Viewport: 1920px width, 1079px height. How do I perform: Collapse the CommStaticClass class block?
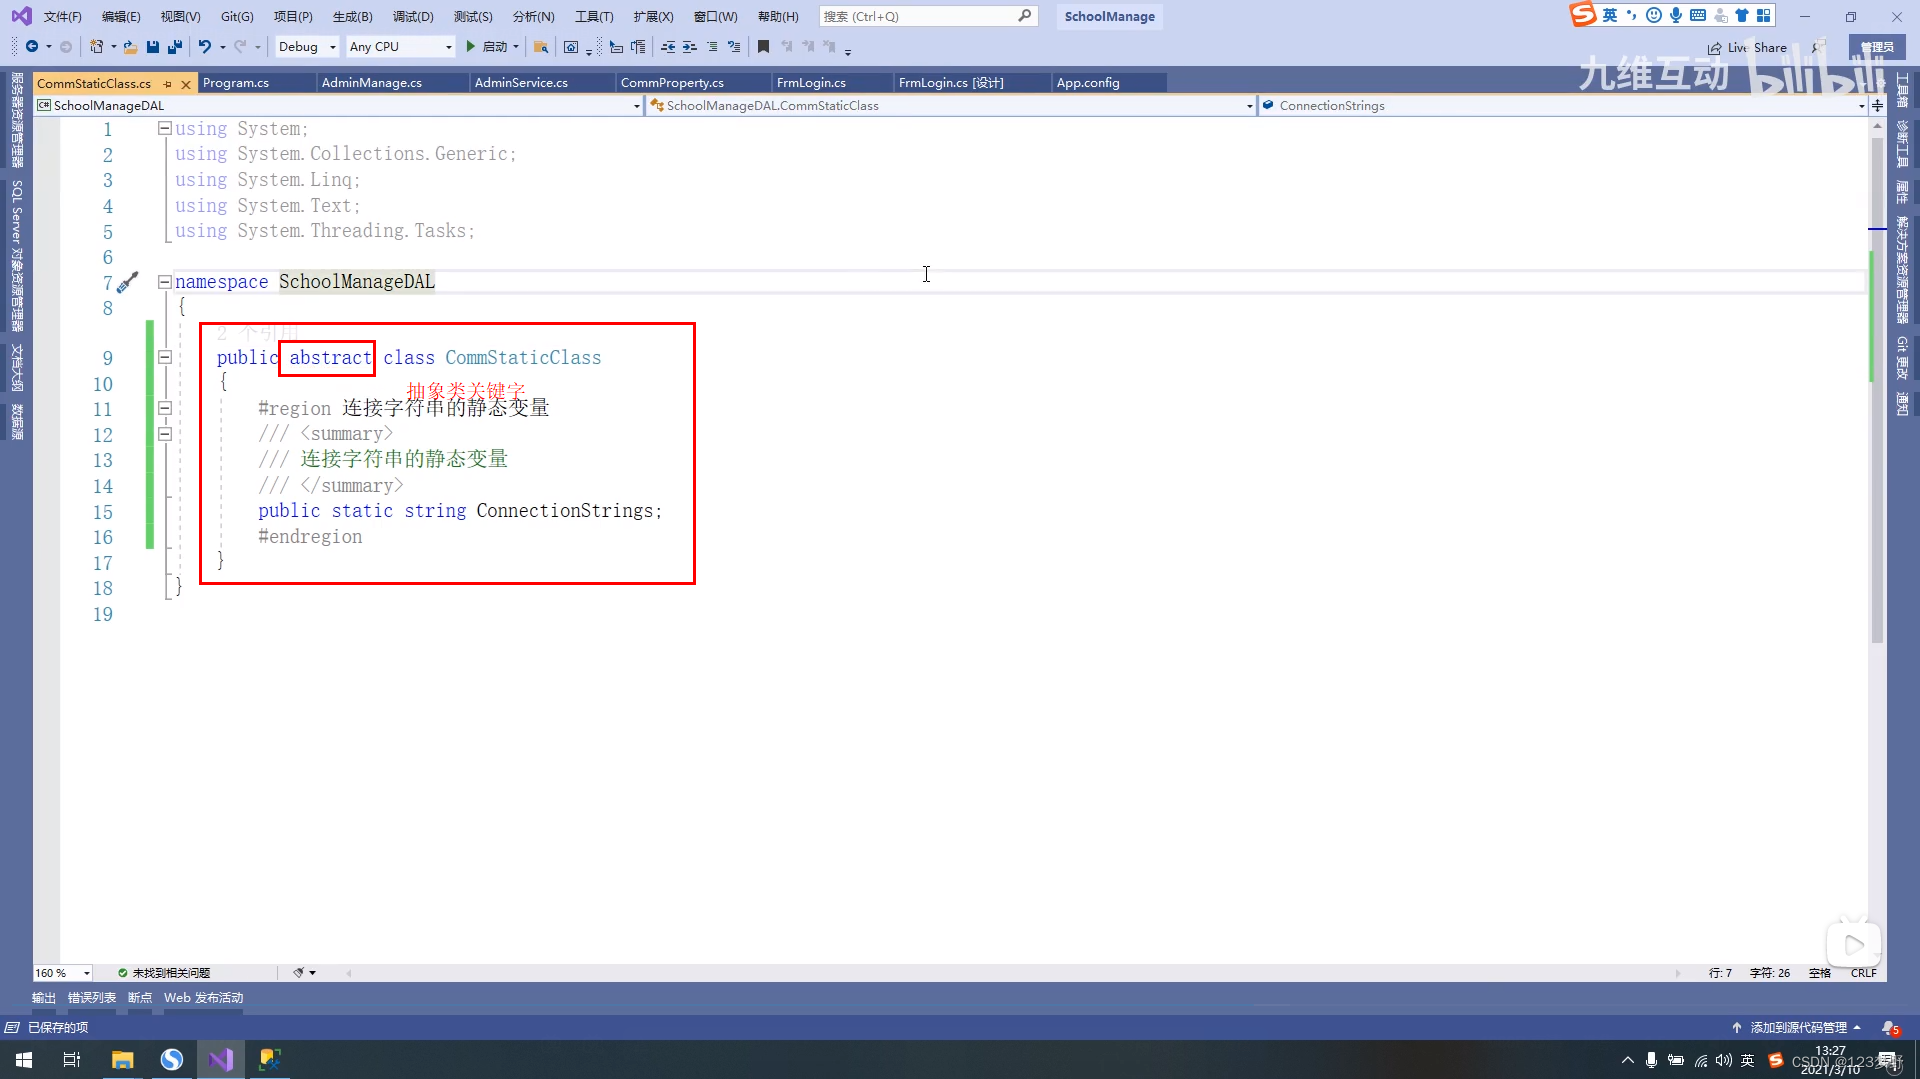(x=164, y=358)
